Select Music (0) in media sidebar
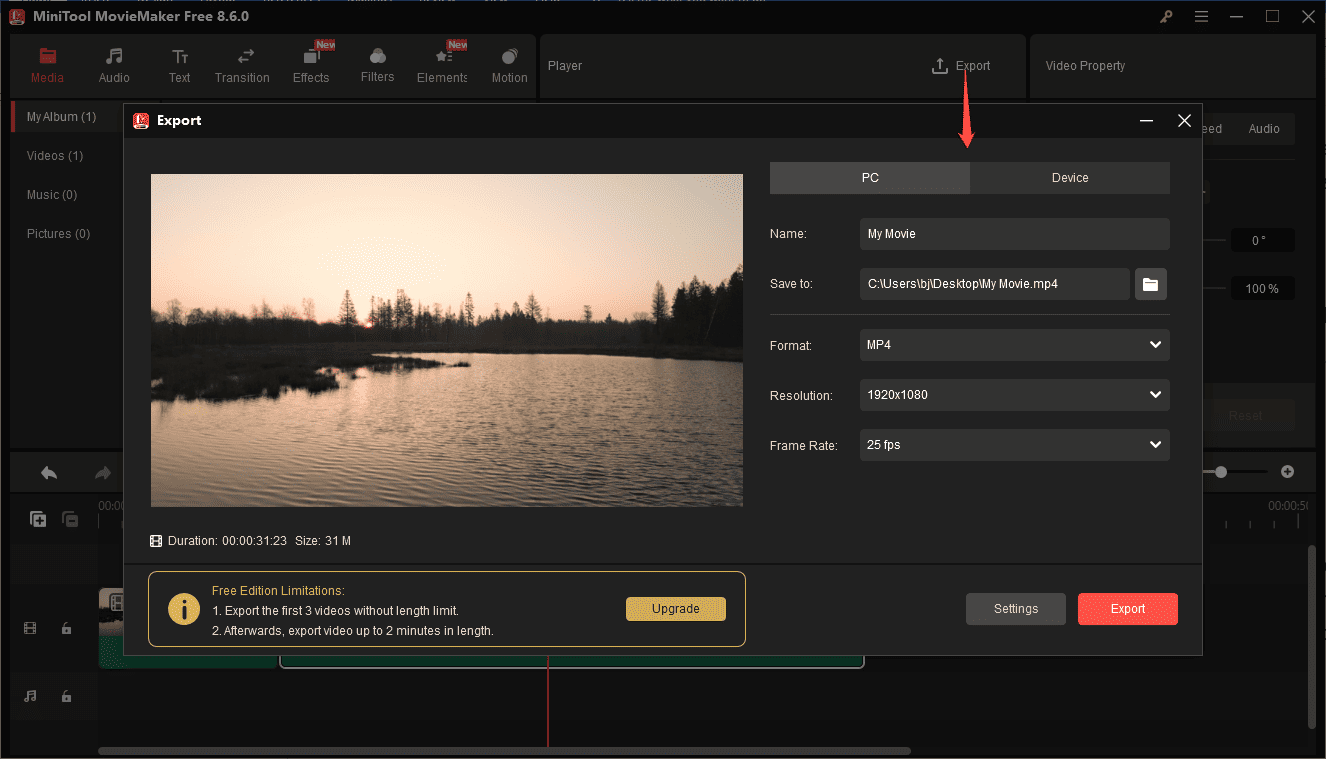The height and width of the screenshot is (759, 1326). pos(52,195)
